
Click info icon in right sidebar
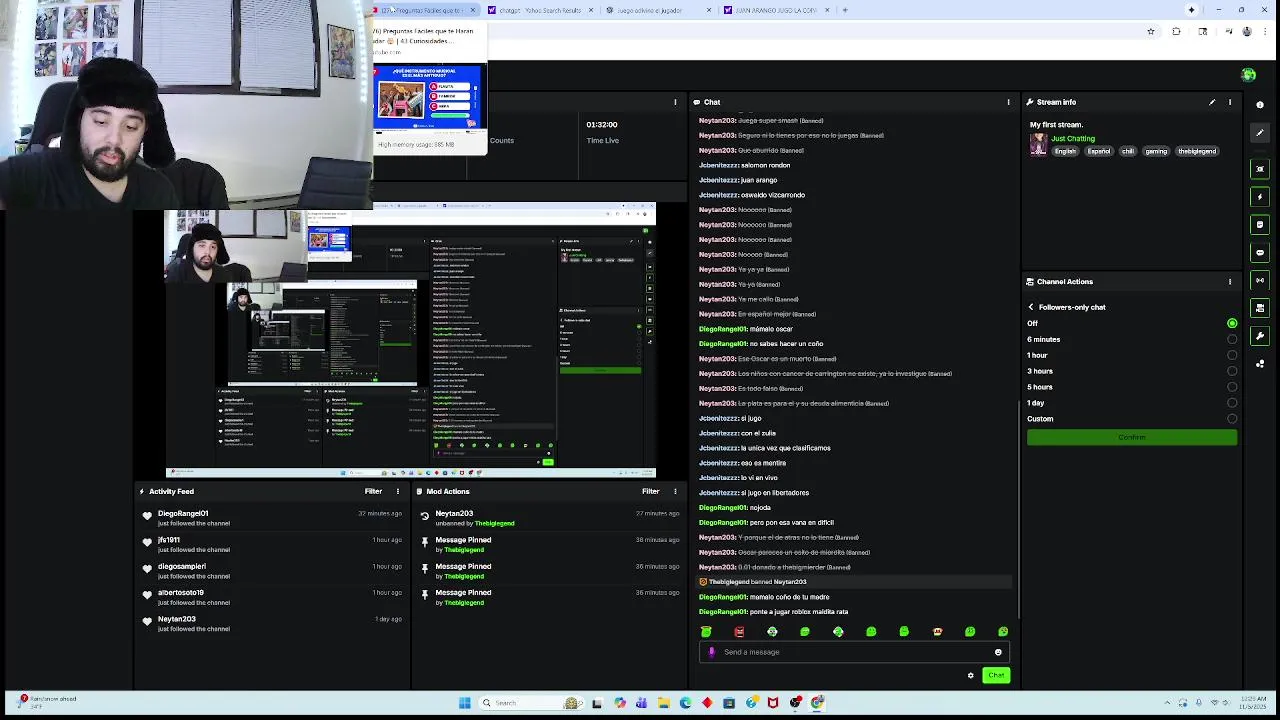point(1260,105)
